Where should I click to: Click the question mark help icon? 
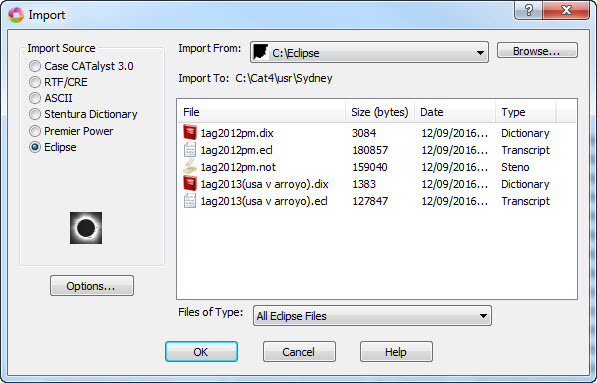[528, 10]
